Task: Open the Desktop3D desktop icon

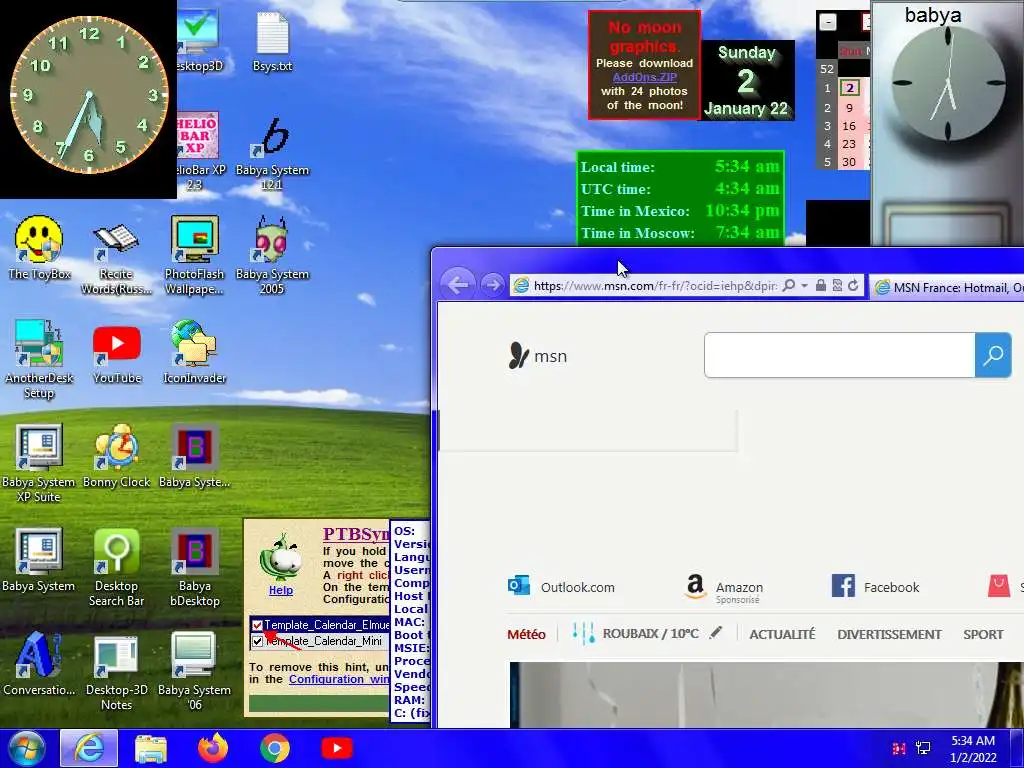Action: pyautogui.click(x=199, y=39)
